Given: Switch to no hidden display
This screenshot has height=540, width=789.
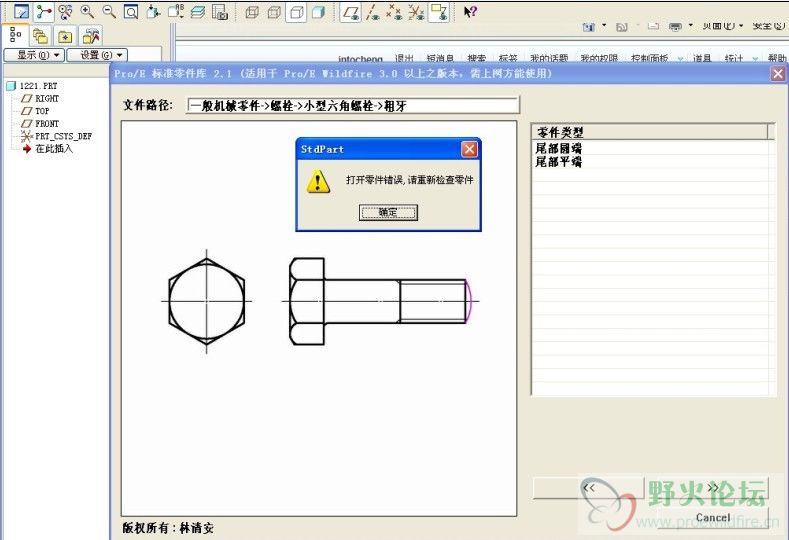Looking at the screenshot, I should (296, 12).
